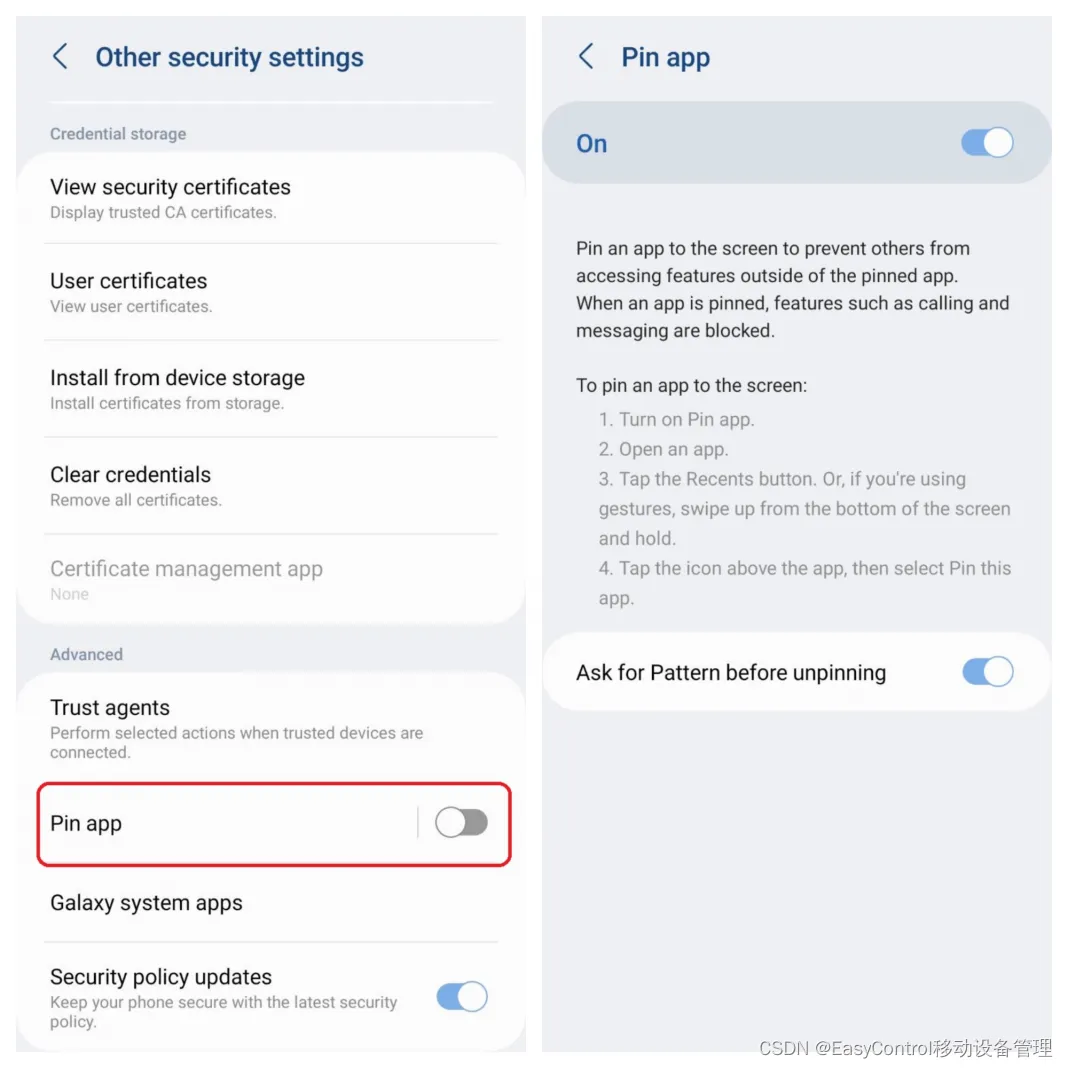The image size is (1068, 1068).
Task: Tap the Security policy updates label
Action: (x=161, y=977)
